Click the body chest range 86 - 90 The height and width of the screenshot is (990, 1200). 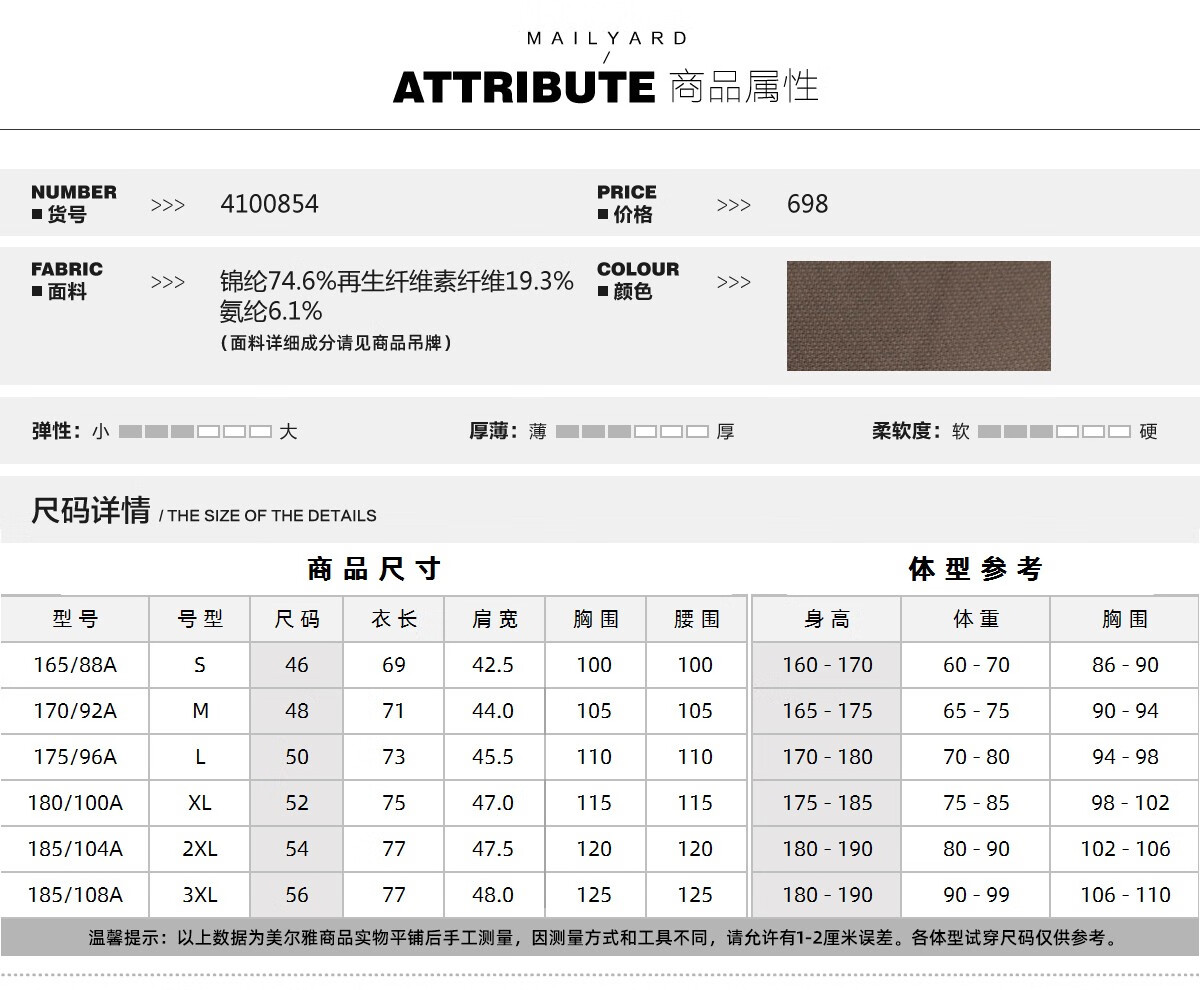pos(1125,665)
